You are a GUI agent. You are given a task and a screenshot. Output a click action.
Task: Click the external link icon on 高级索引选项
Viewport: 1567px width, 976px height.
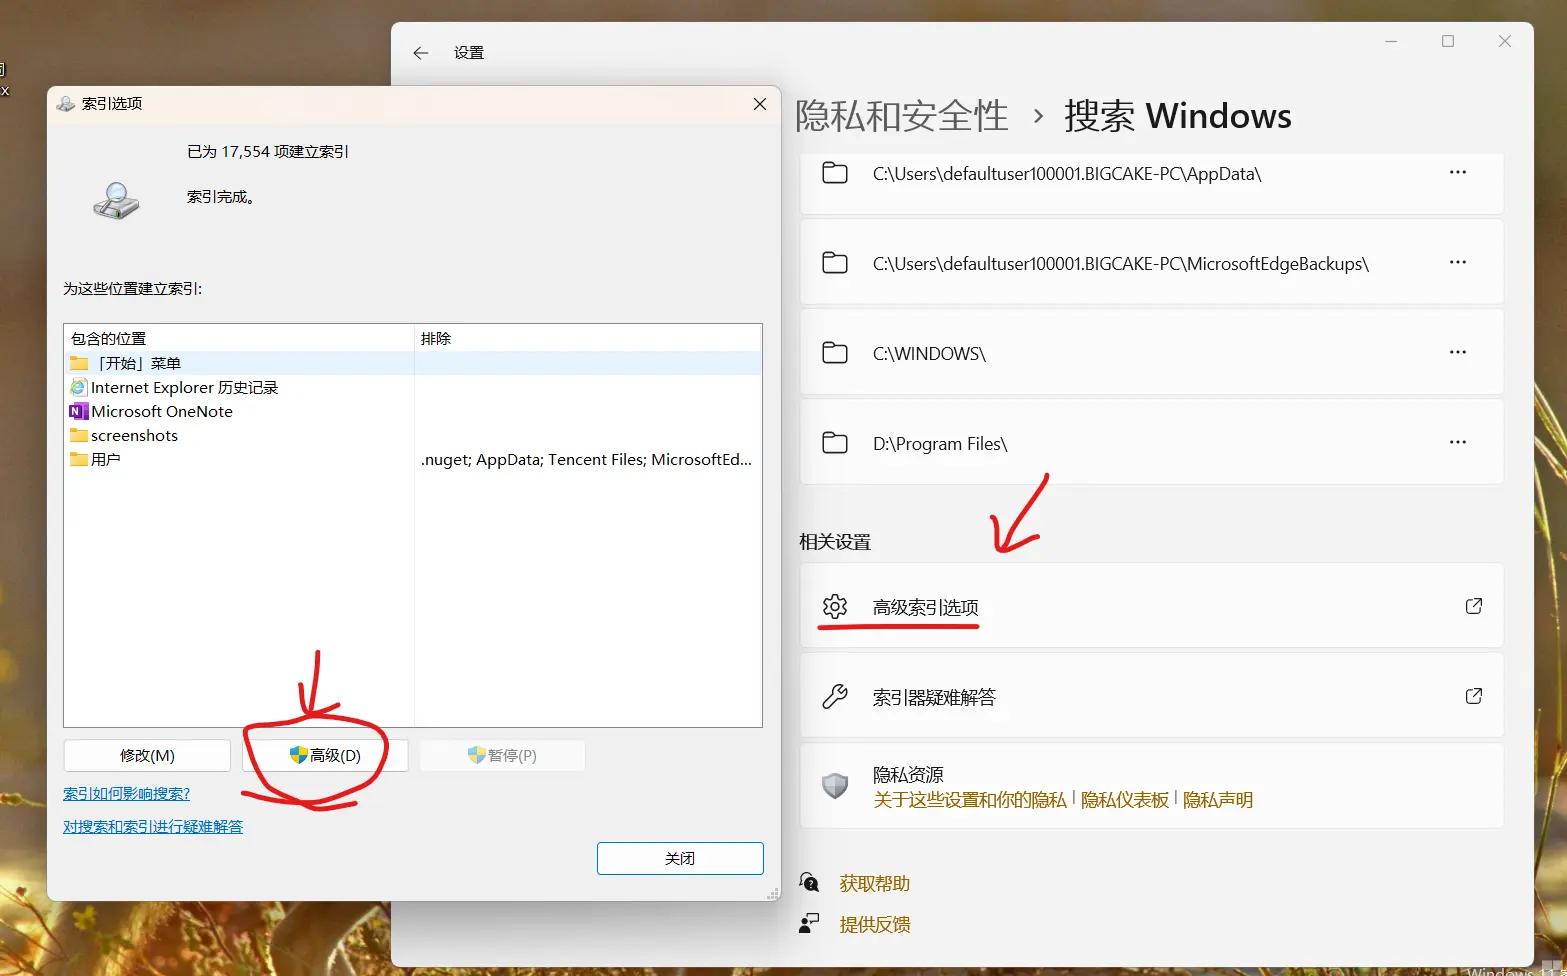pos(1474,606)
